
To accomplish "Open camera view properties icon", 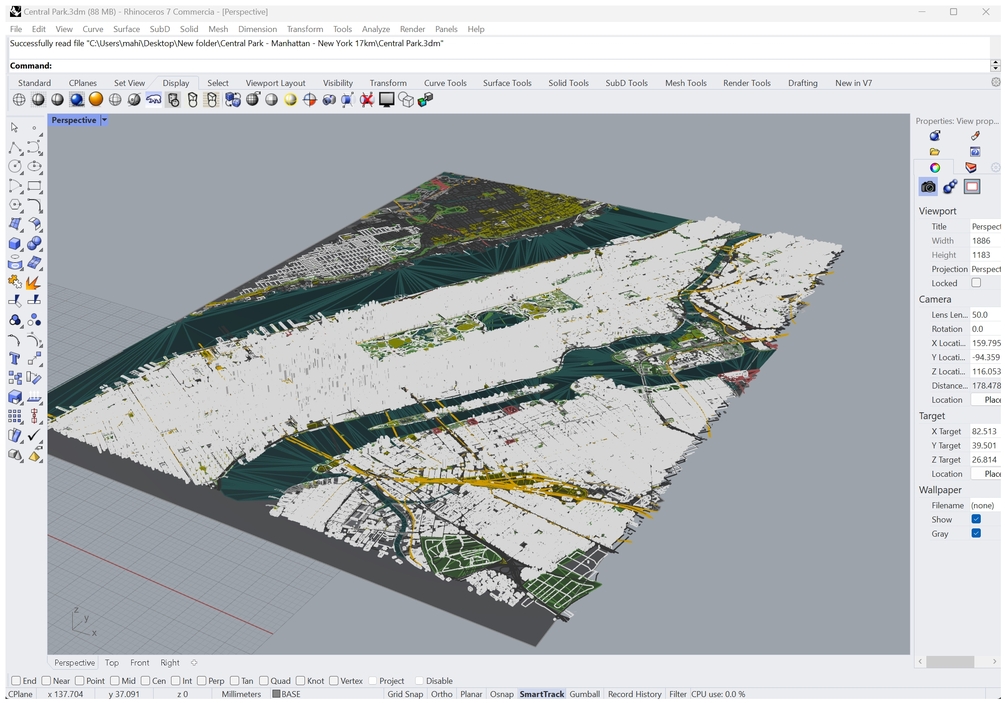I will (x=928, y=187).
